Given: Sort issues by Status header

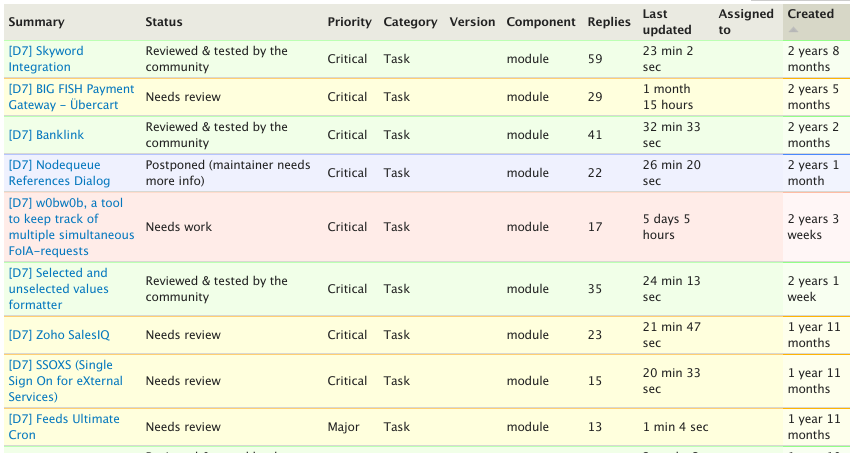Looking at the screenshot, I should pyautogui.click(x=163, y=22).
